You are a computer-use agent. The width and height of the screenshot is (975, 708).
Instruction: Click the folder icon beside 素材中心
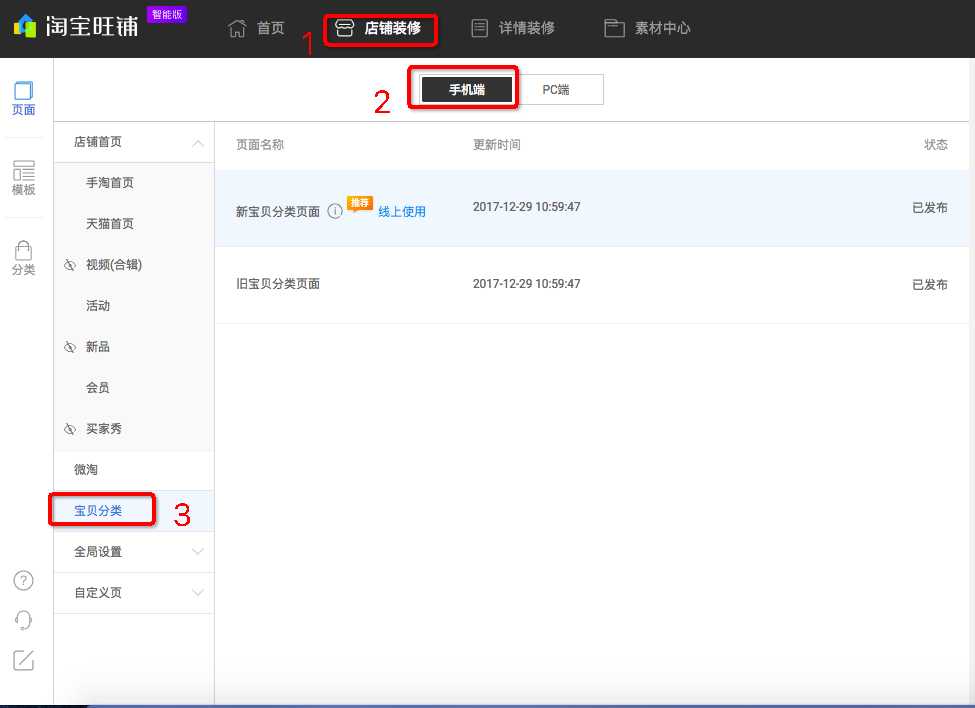point(614,28)
